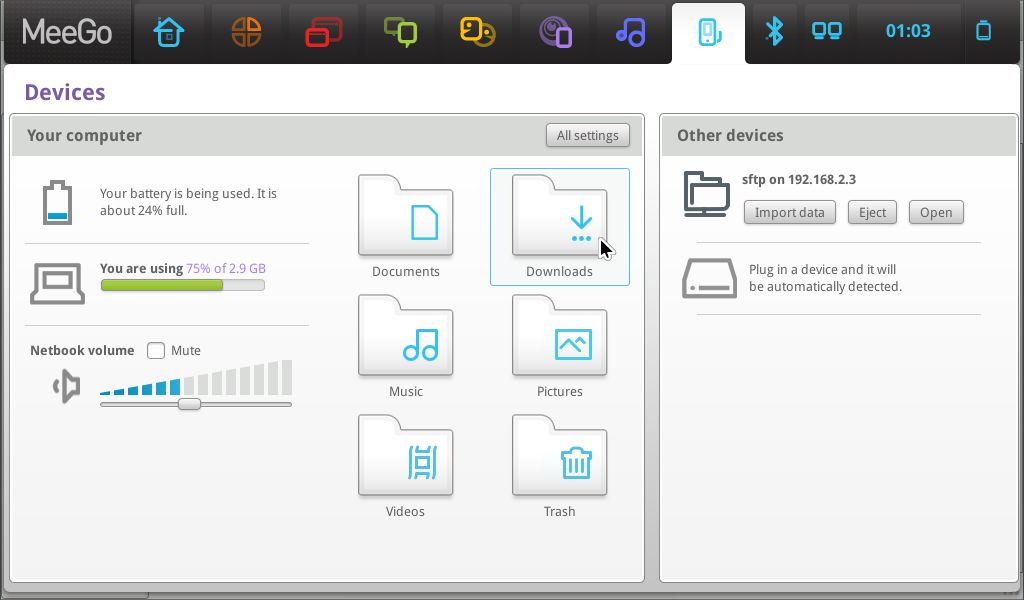
Task: Open the Downloads folder
Action: click(x=560, y=227)
